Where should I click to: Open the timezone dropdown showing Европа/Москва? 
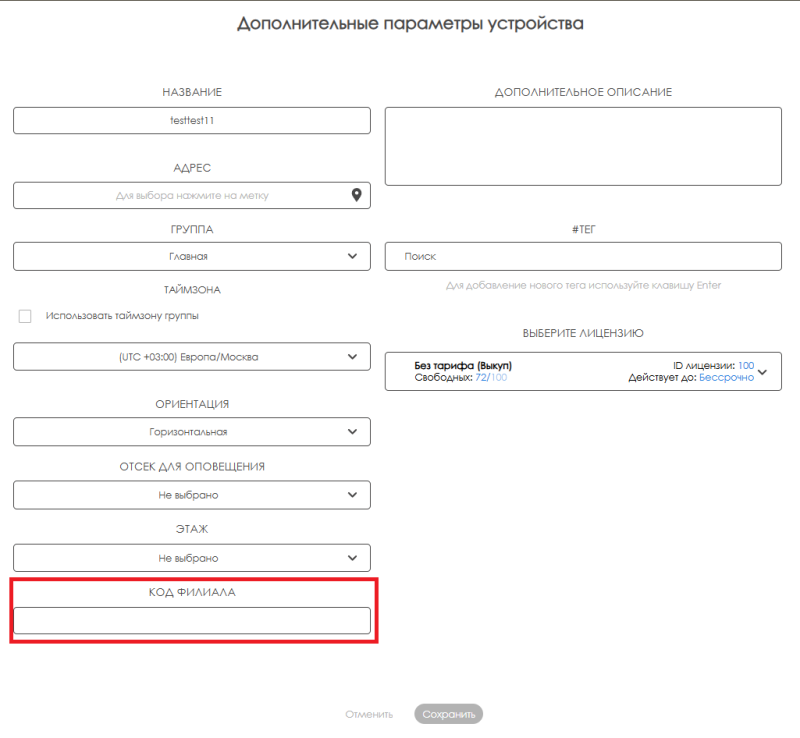click(x=191, y=357)
